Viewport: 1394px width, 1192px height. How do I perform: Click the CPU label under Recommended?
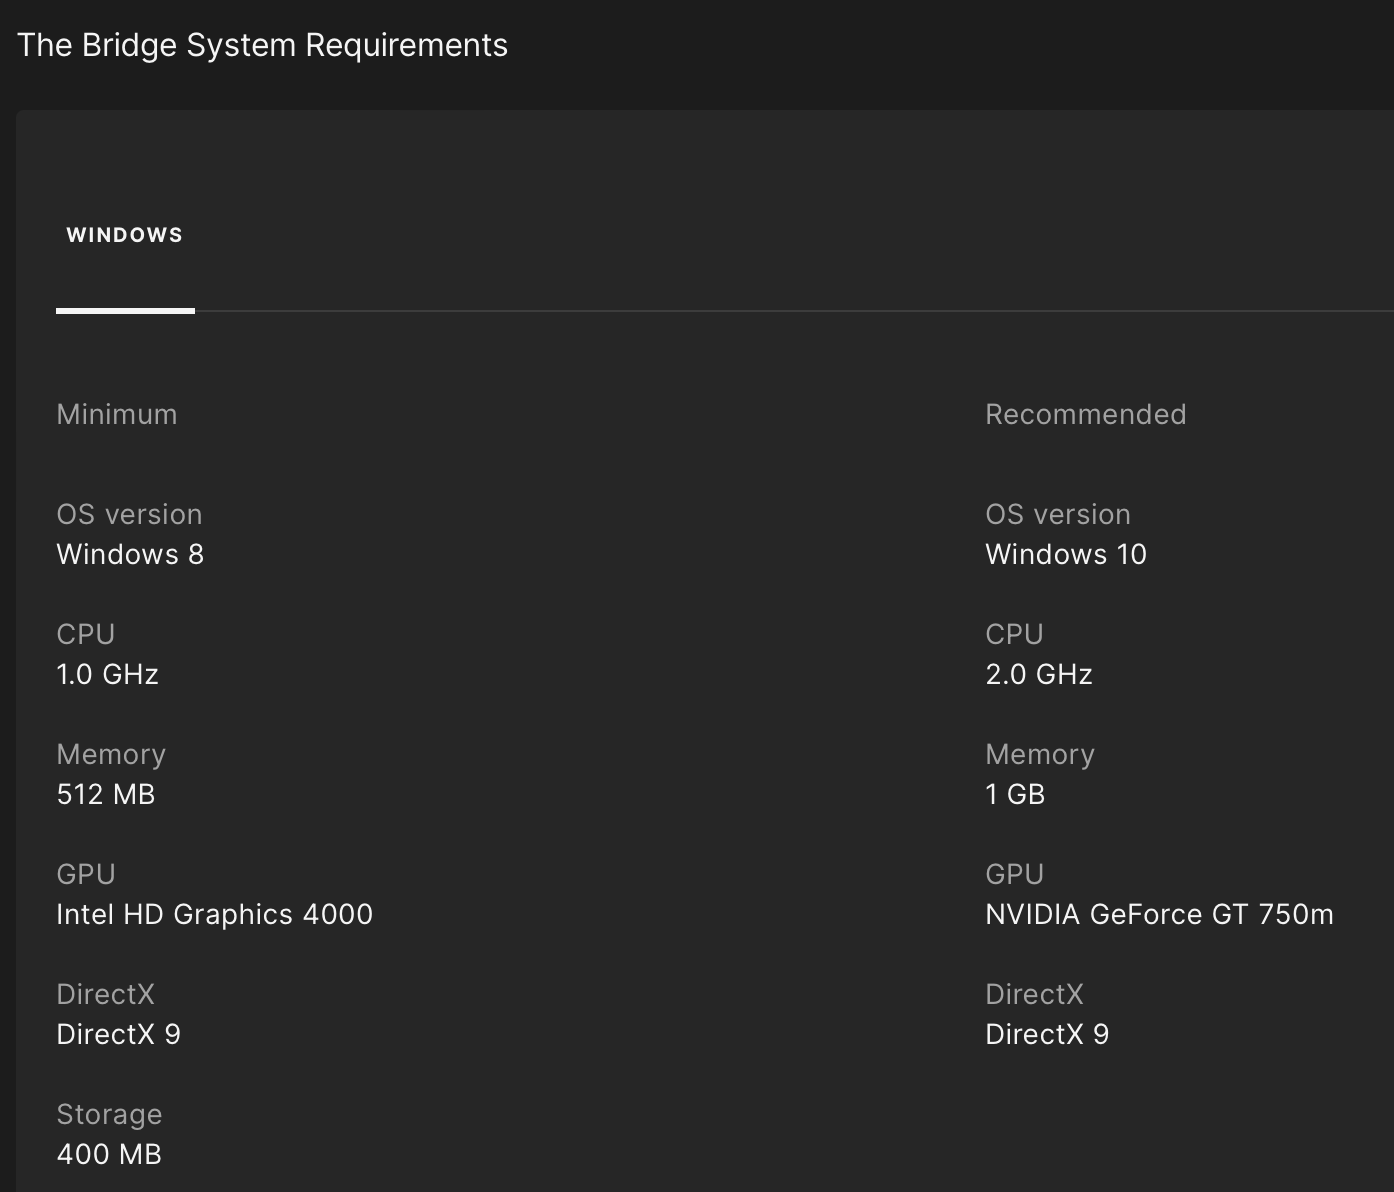point(1014,634)
